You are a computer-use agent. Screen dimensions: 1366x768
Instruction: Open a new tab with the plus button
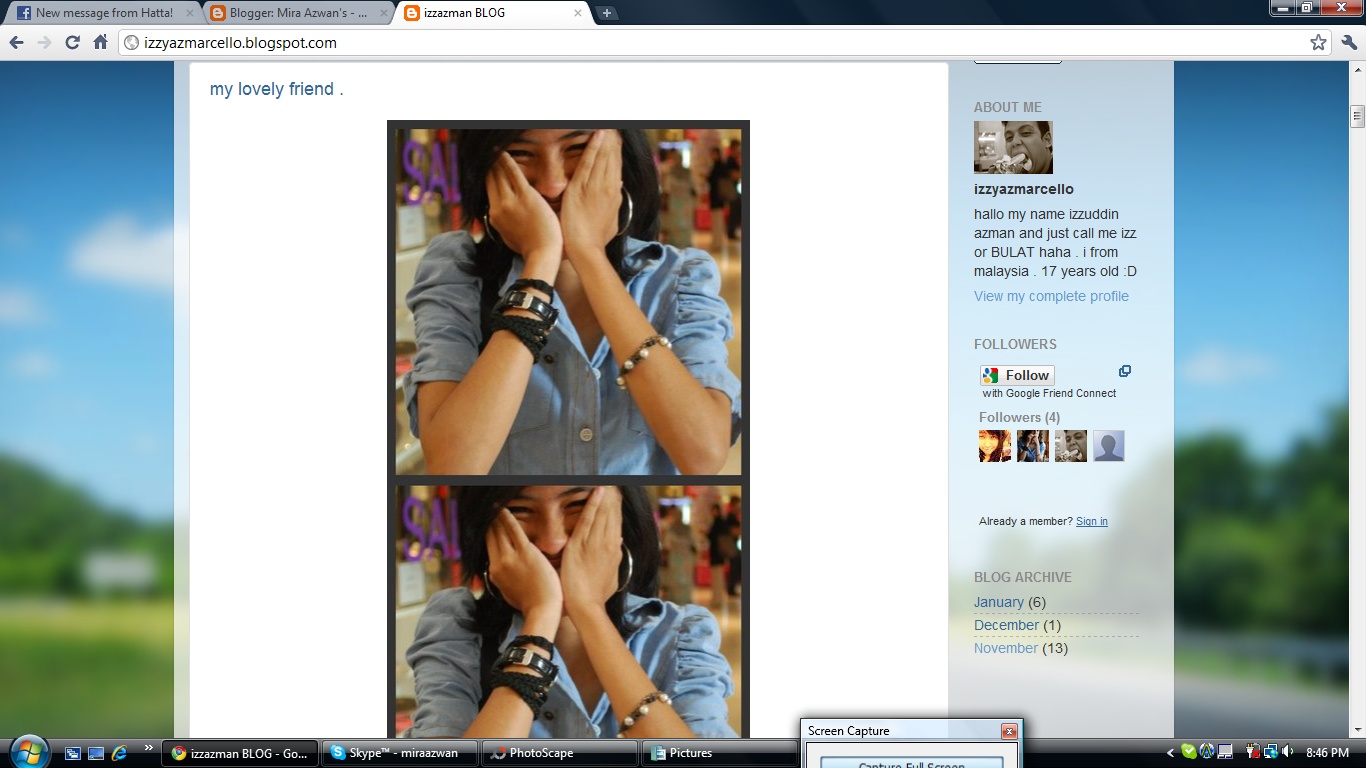pyautogui.click(x=607, y=13)
